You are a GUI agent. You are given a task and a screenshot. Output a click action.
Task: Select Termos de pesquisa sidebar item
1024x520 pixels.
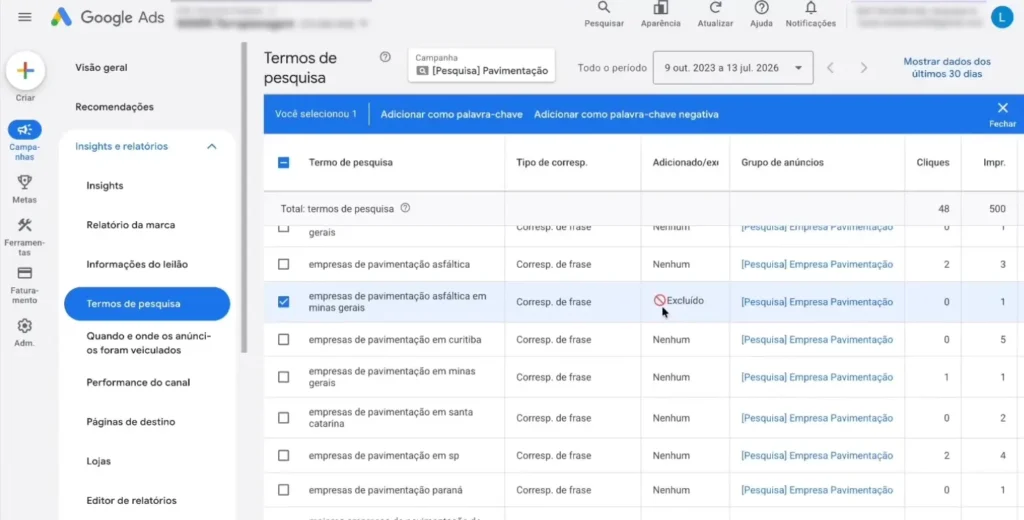click(147, 304)
